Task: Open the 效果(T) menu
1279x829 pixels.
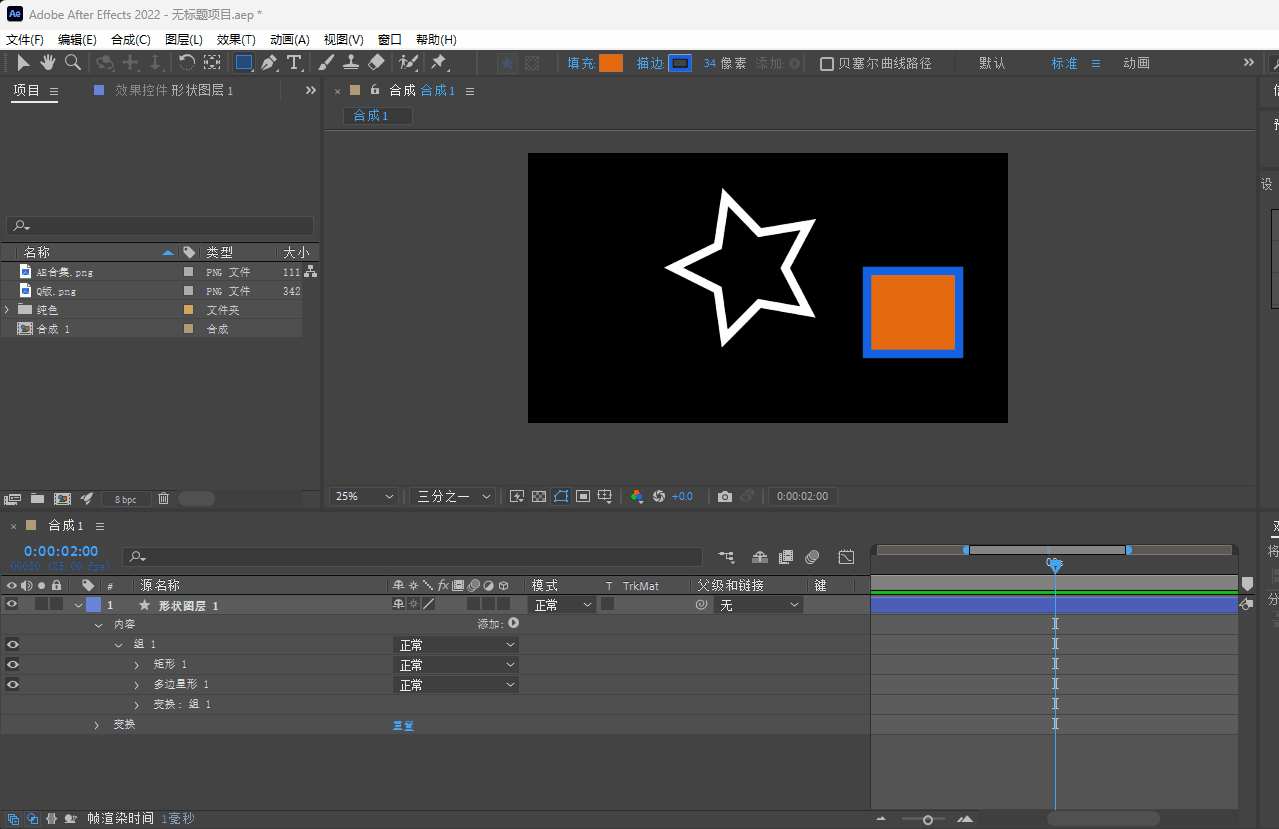Action: pos(236,40)
